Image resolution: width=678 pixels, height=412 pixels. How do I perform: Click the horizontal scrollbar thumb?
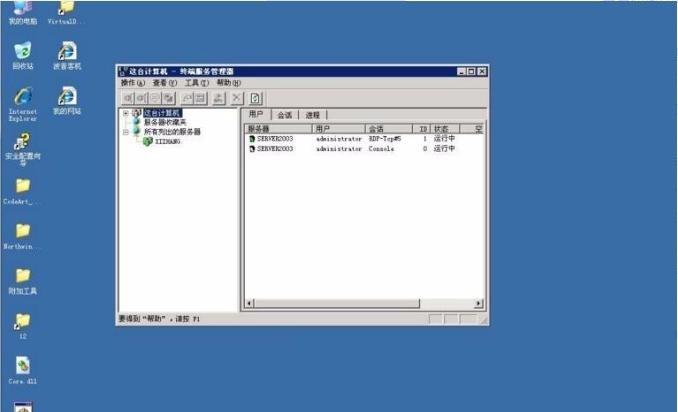tap(336, 303)
